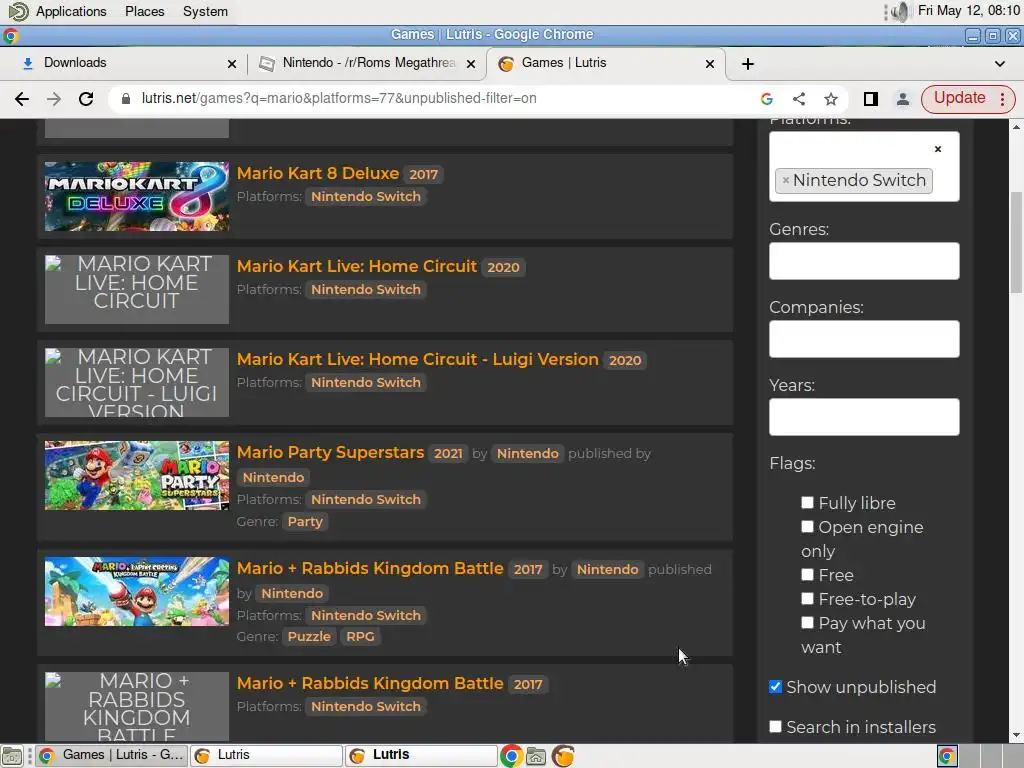Click the distro logo in top panel

[18, 11]
